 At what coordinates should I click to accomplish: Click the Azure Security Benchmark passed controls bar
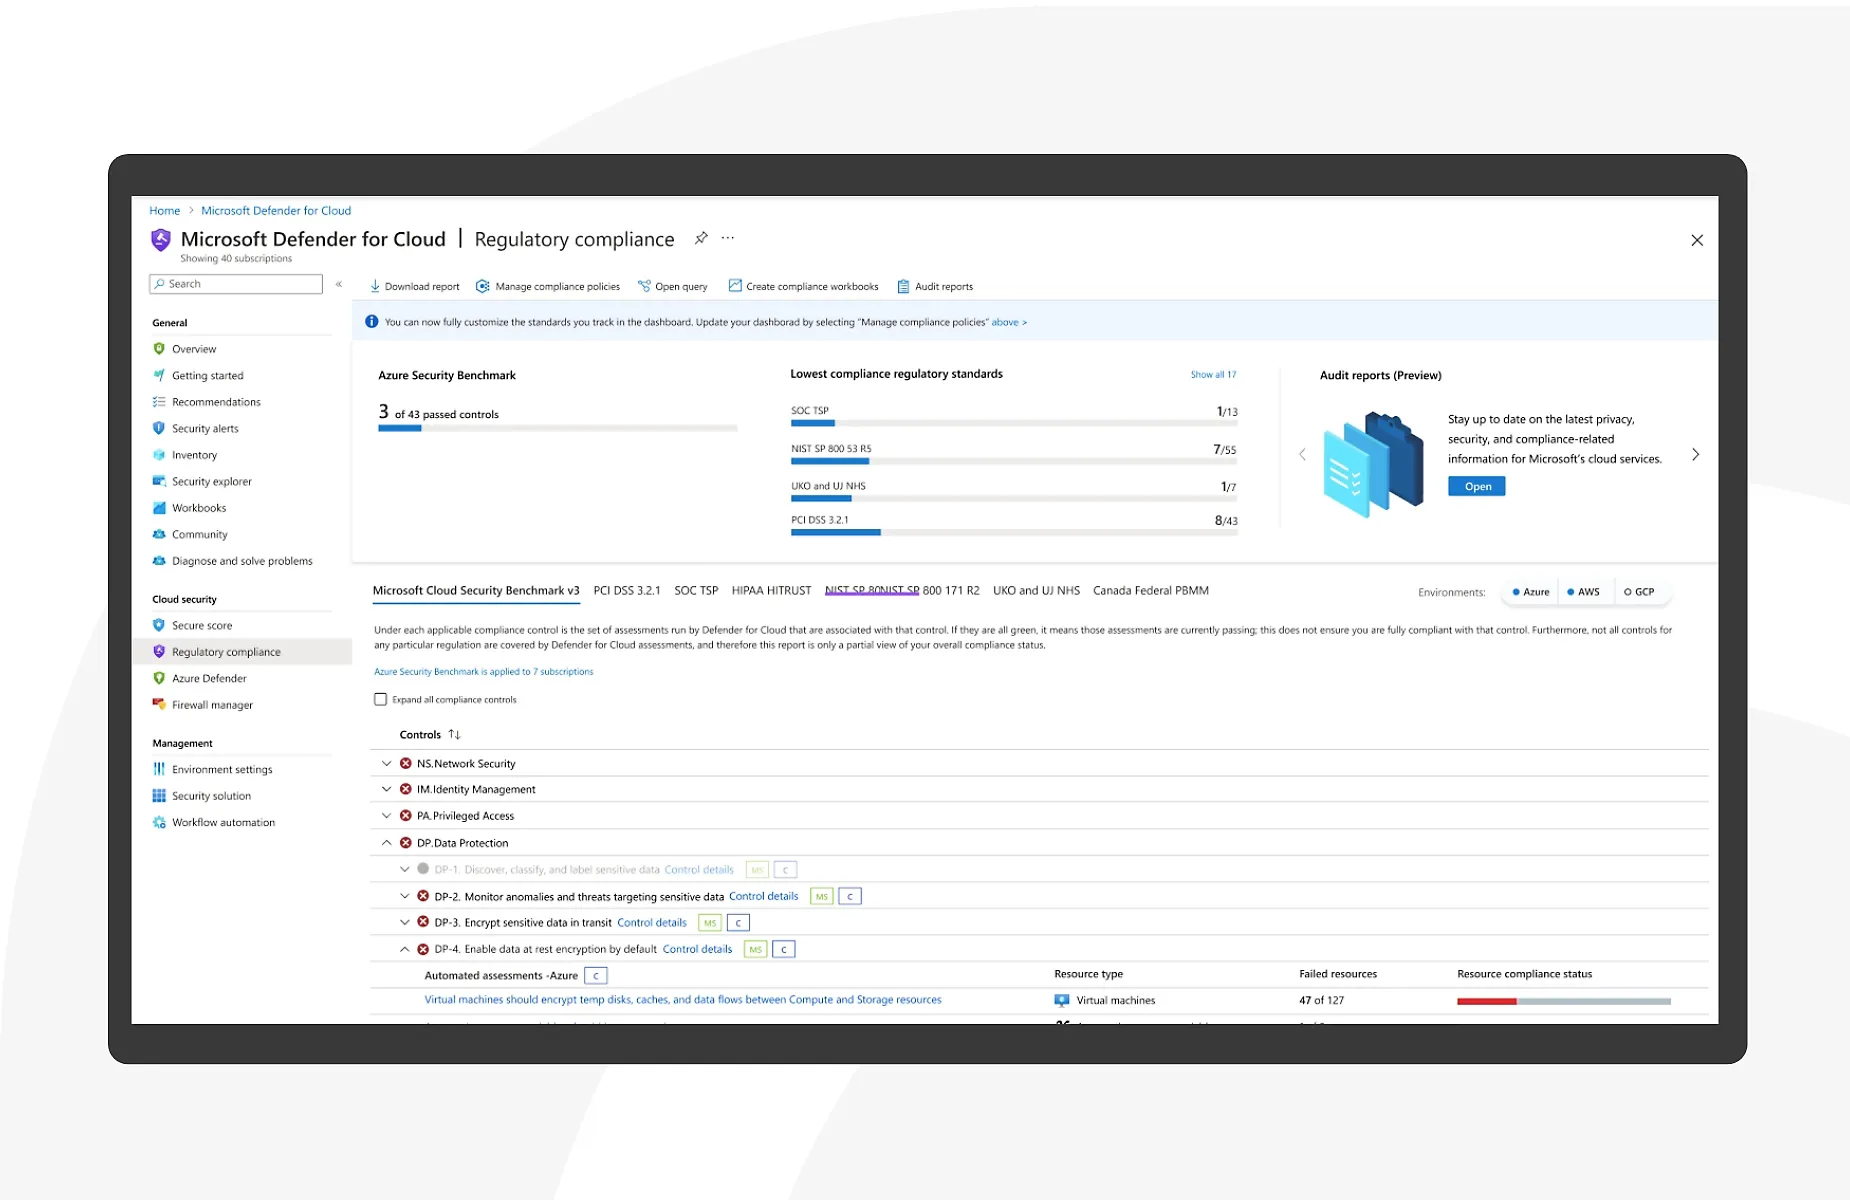coord(557,428)
